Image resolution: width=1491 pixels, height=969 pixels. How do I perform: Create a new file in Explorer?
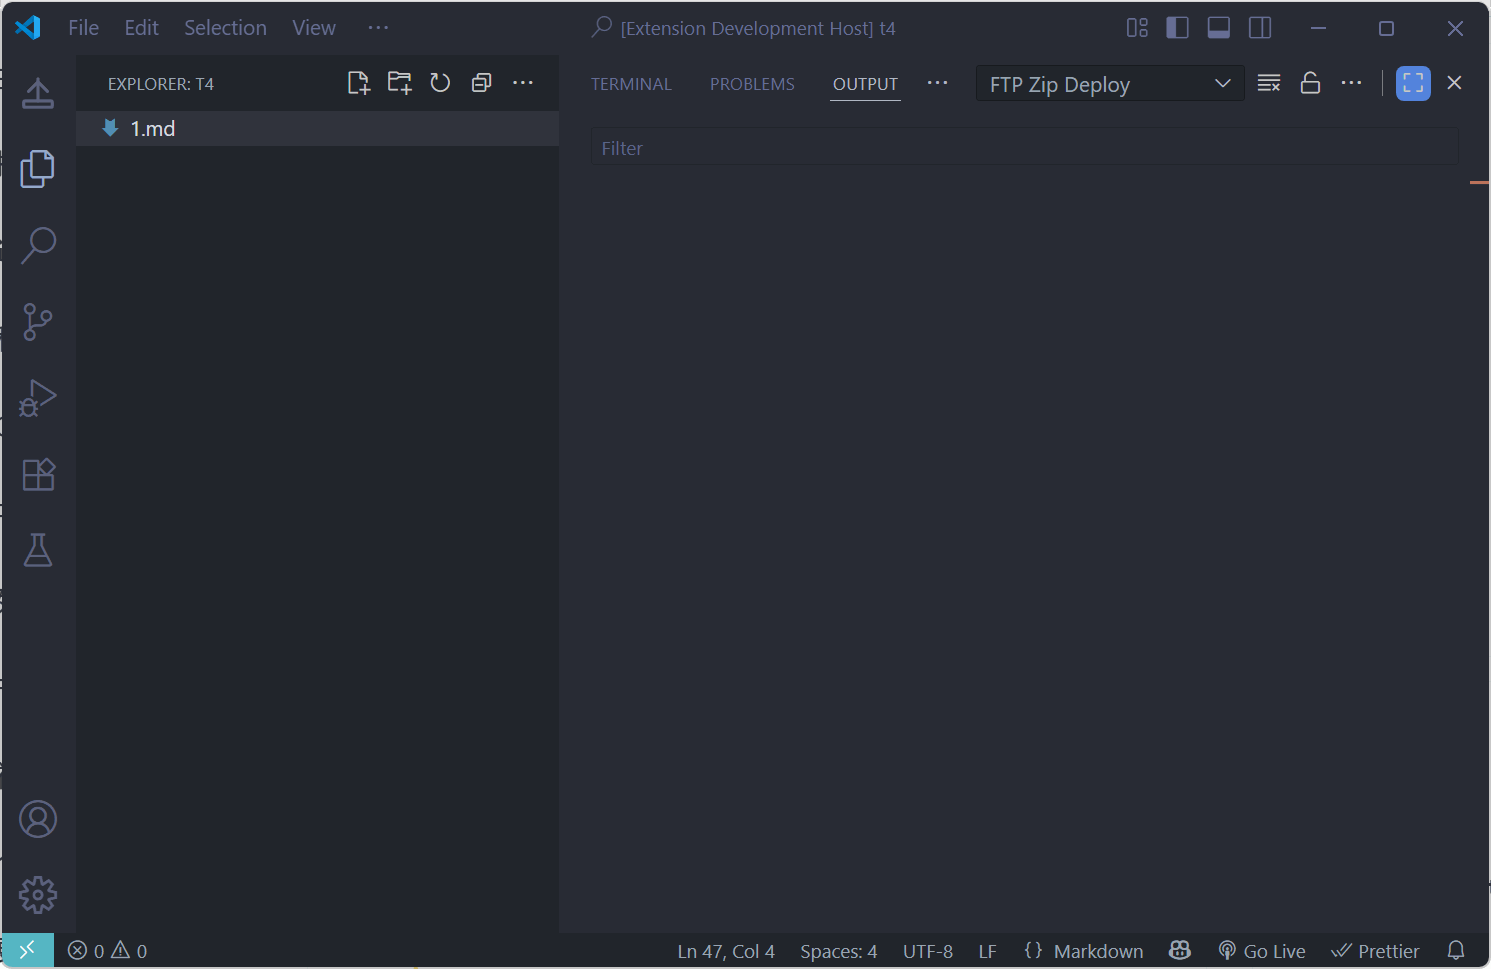click(x=358, y=83)
